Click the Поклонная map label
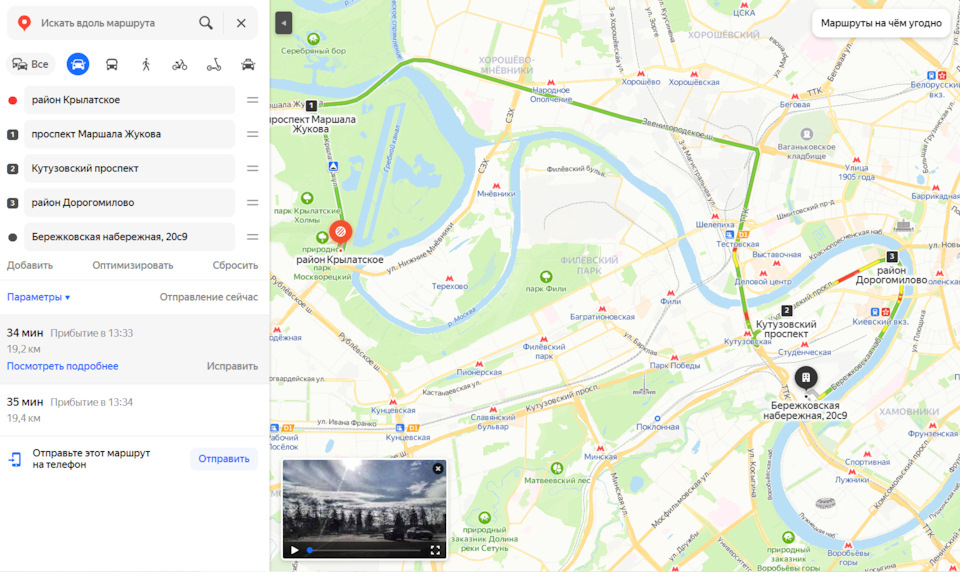The height and width of the screenshot is (572, 960). pyautogui.click(x=658, y=427)
